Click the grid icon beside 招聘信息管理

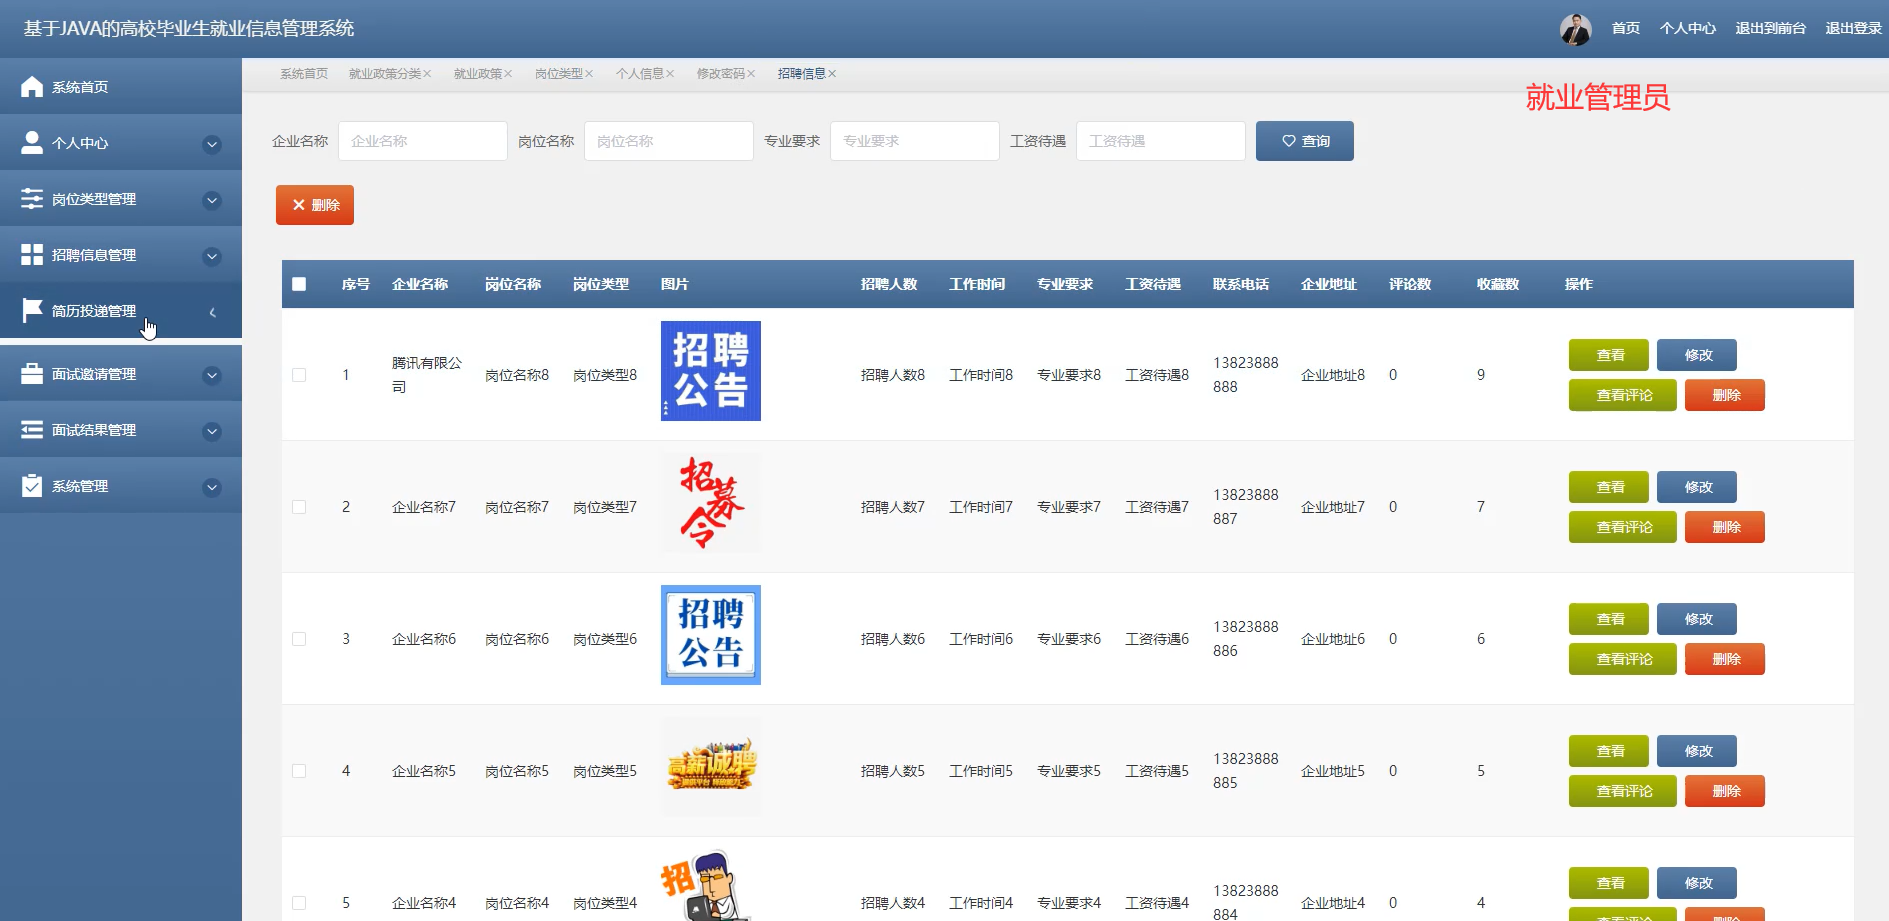point(32,254)
